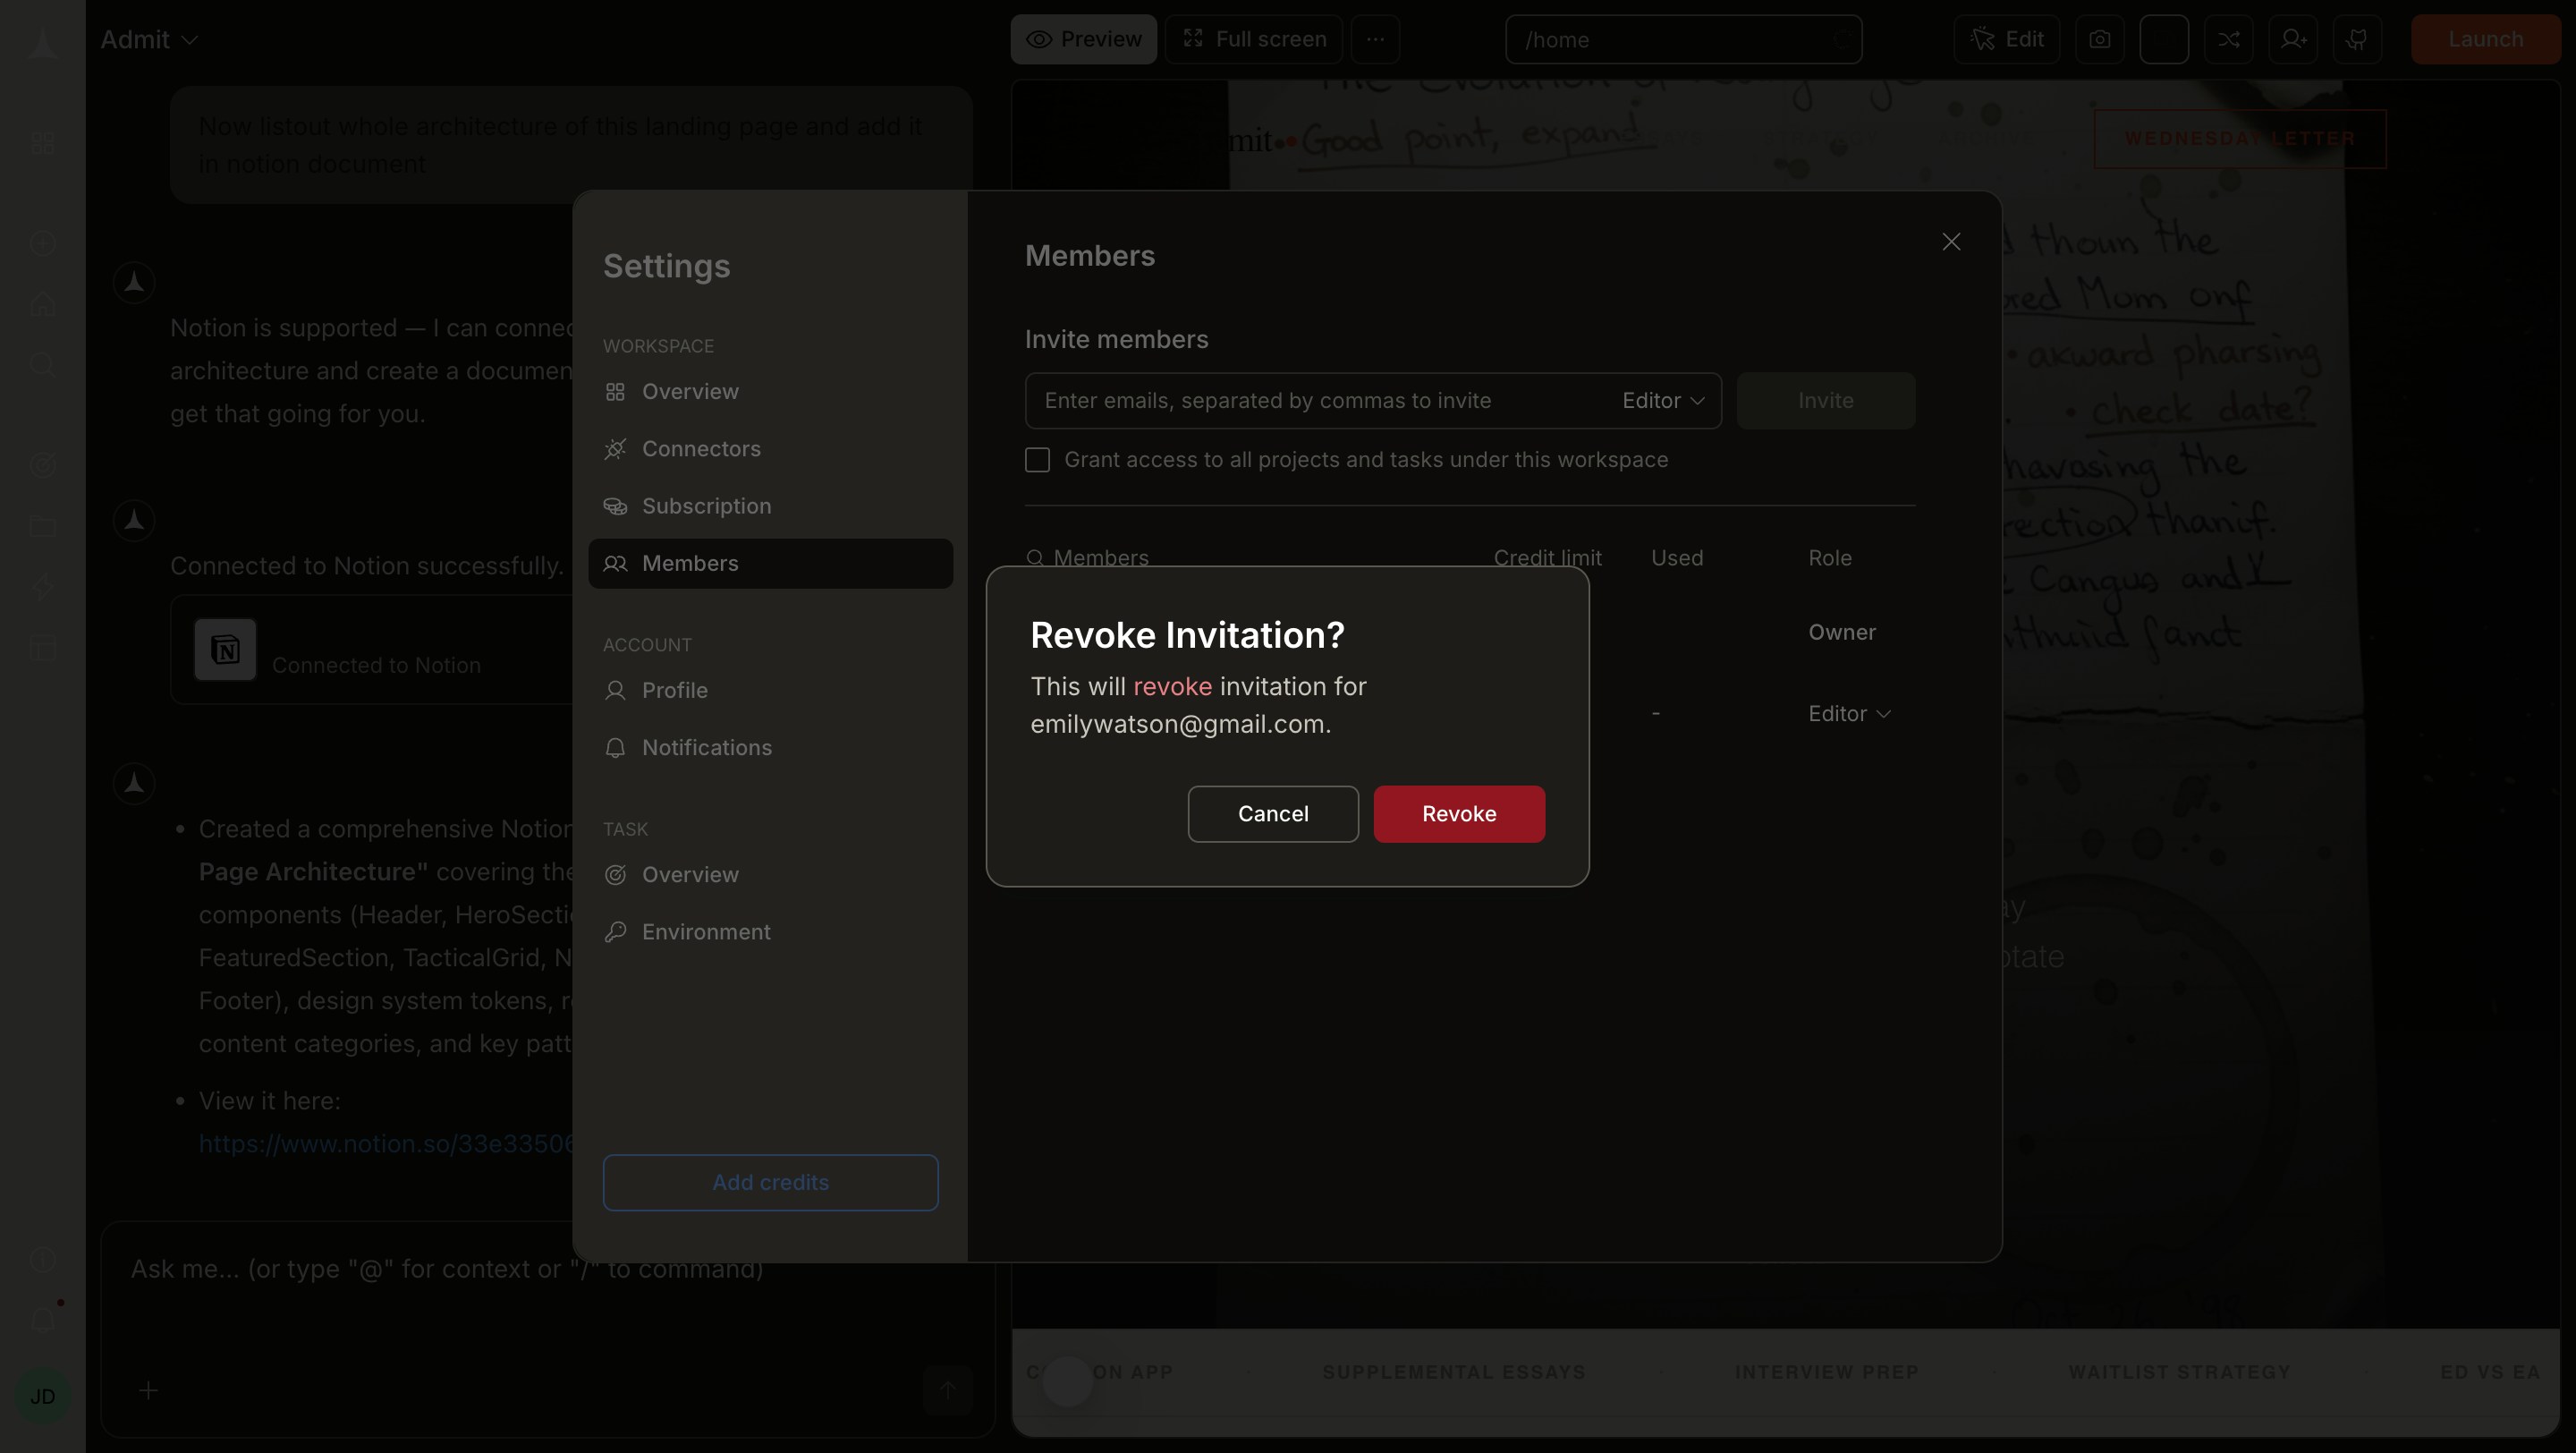
Task: Click the Admit logo at sidebar top
Action: point(42,44)
